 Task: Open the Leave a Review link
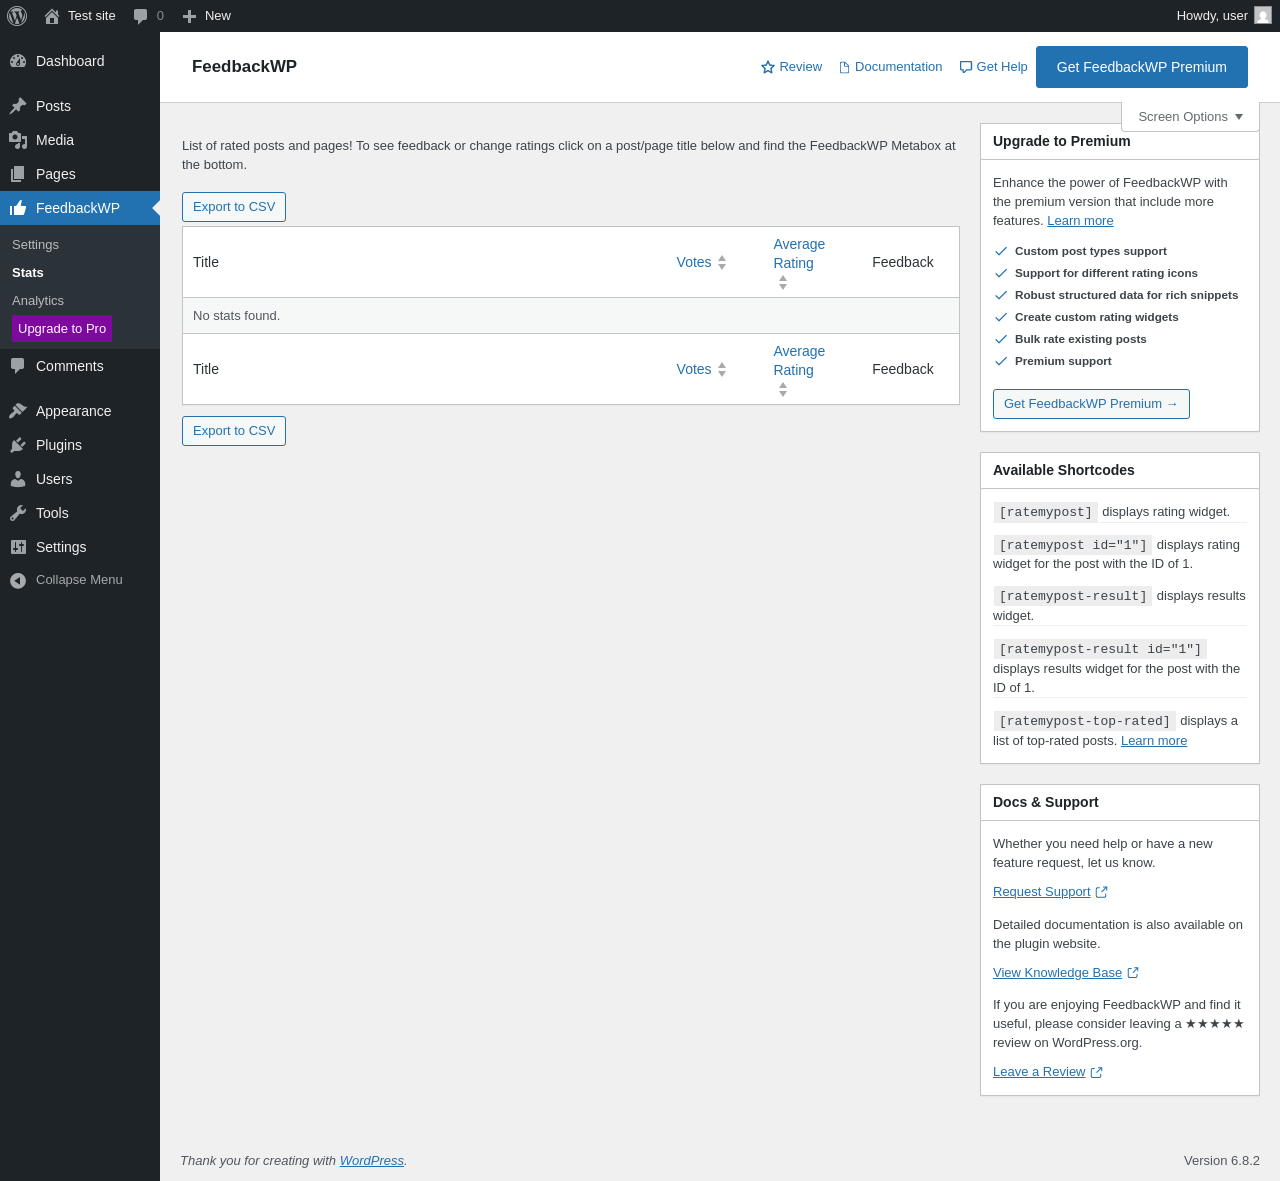point(1039,1072)
